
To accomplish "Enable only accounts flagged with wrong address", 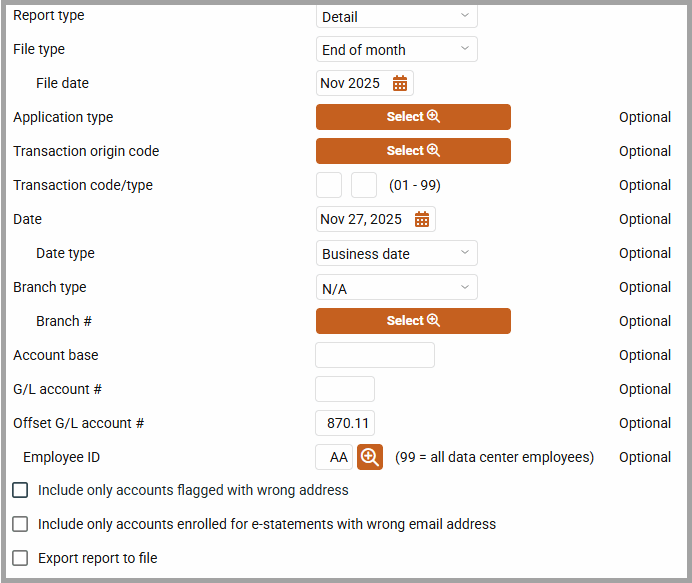I will (20, 490).
